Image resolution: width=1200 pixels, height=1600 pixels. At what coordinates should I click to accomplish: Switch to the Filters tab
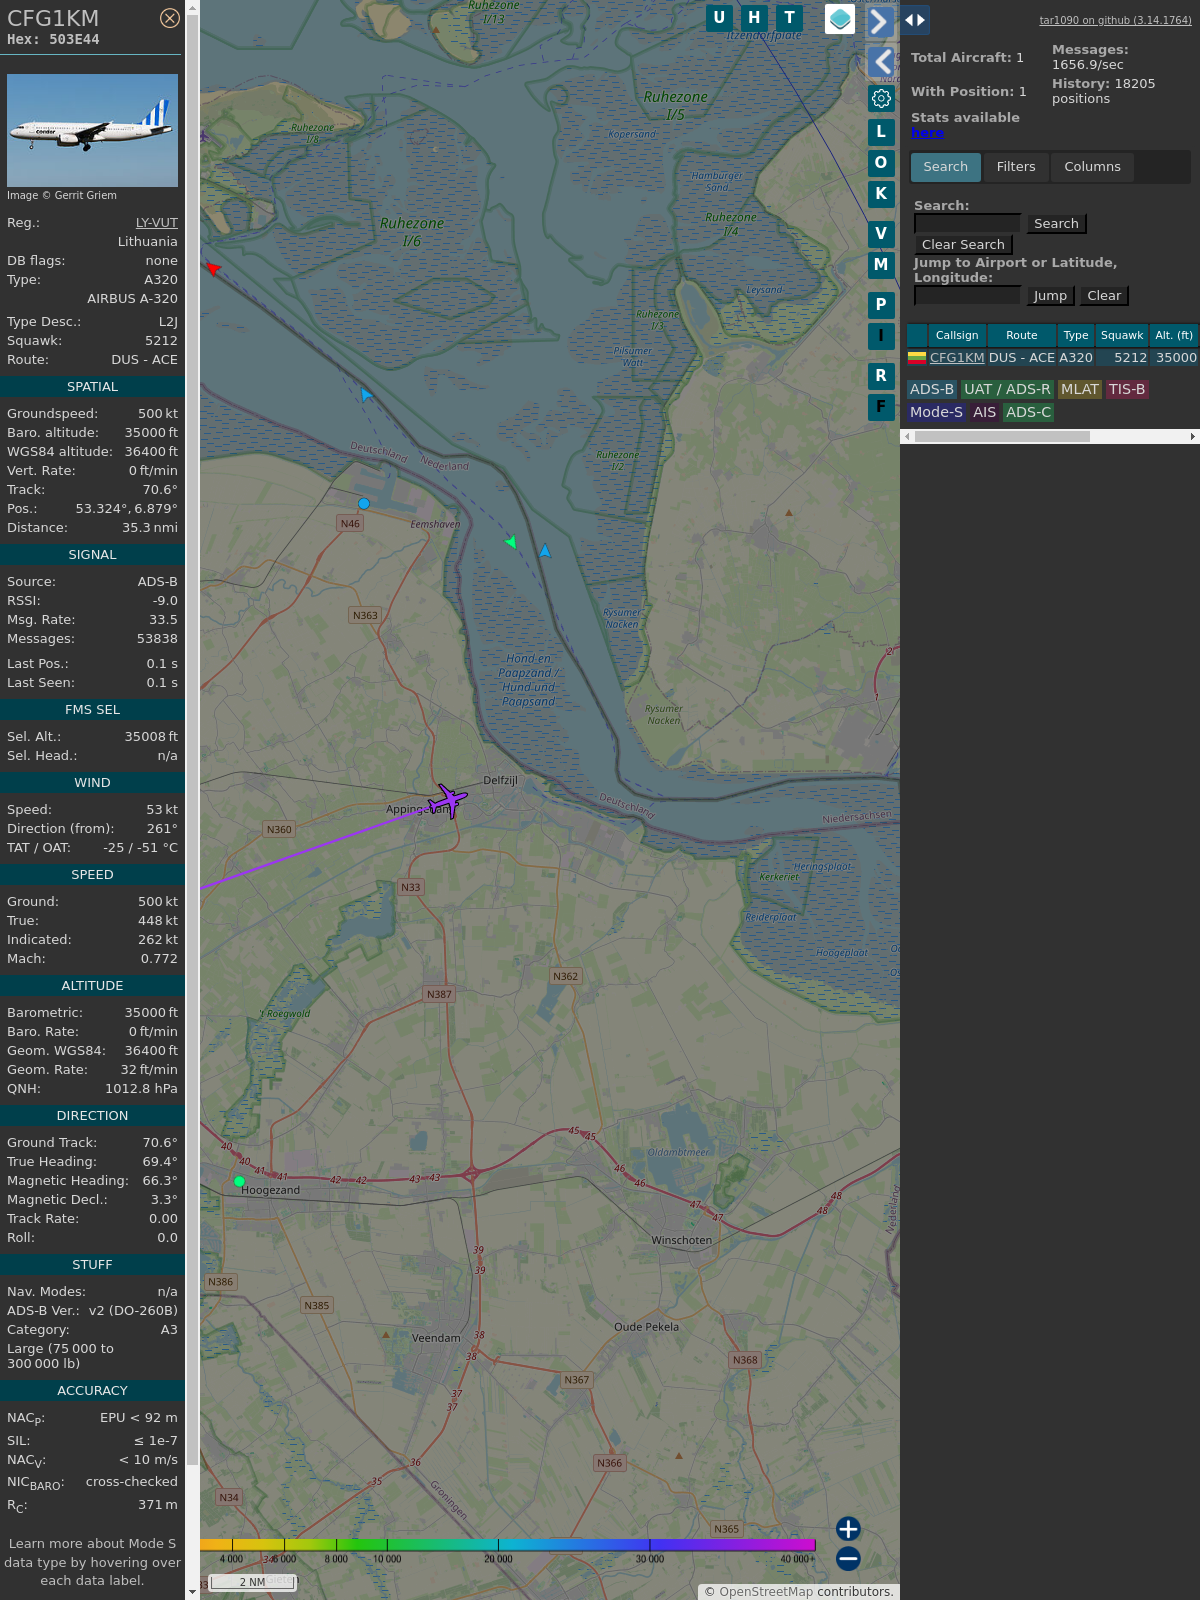1015,167
